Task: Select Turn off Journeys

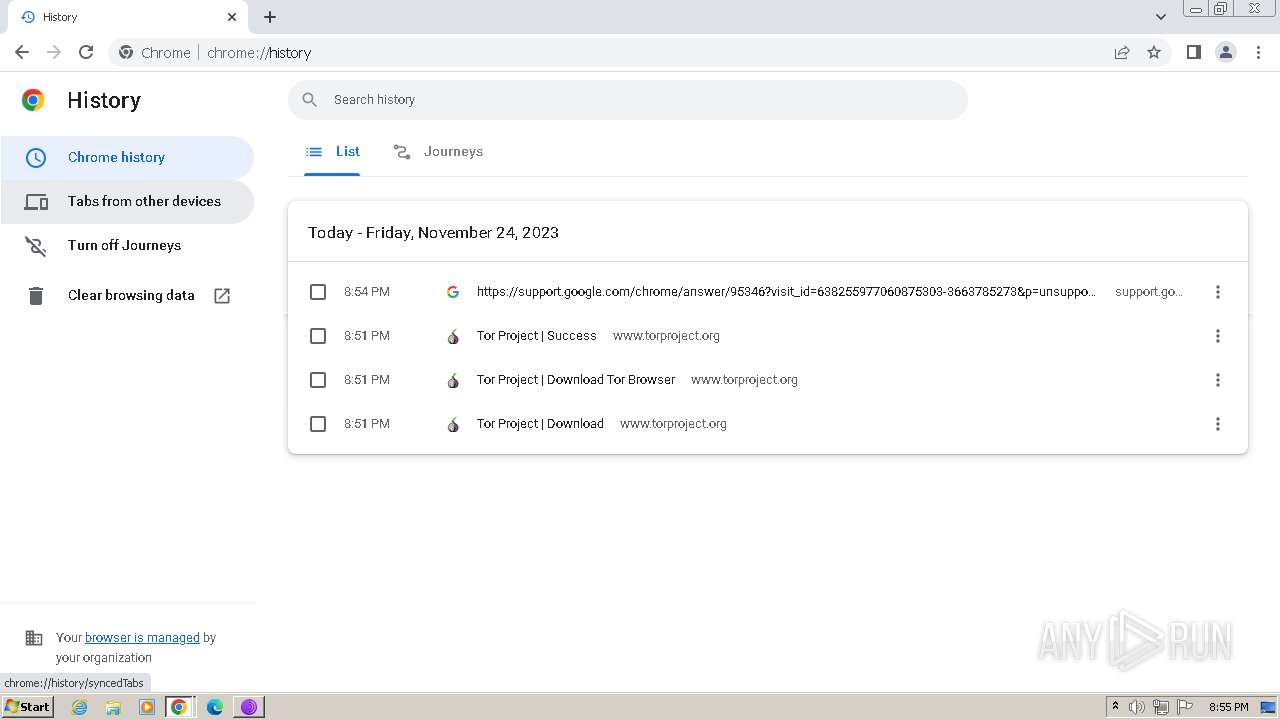Action: (127, 245)
